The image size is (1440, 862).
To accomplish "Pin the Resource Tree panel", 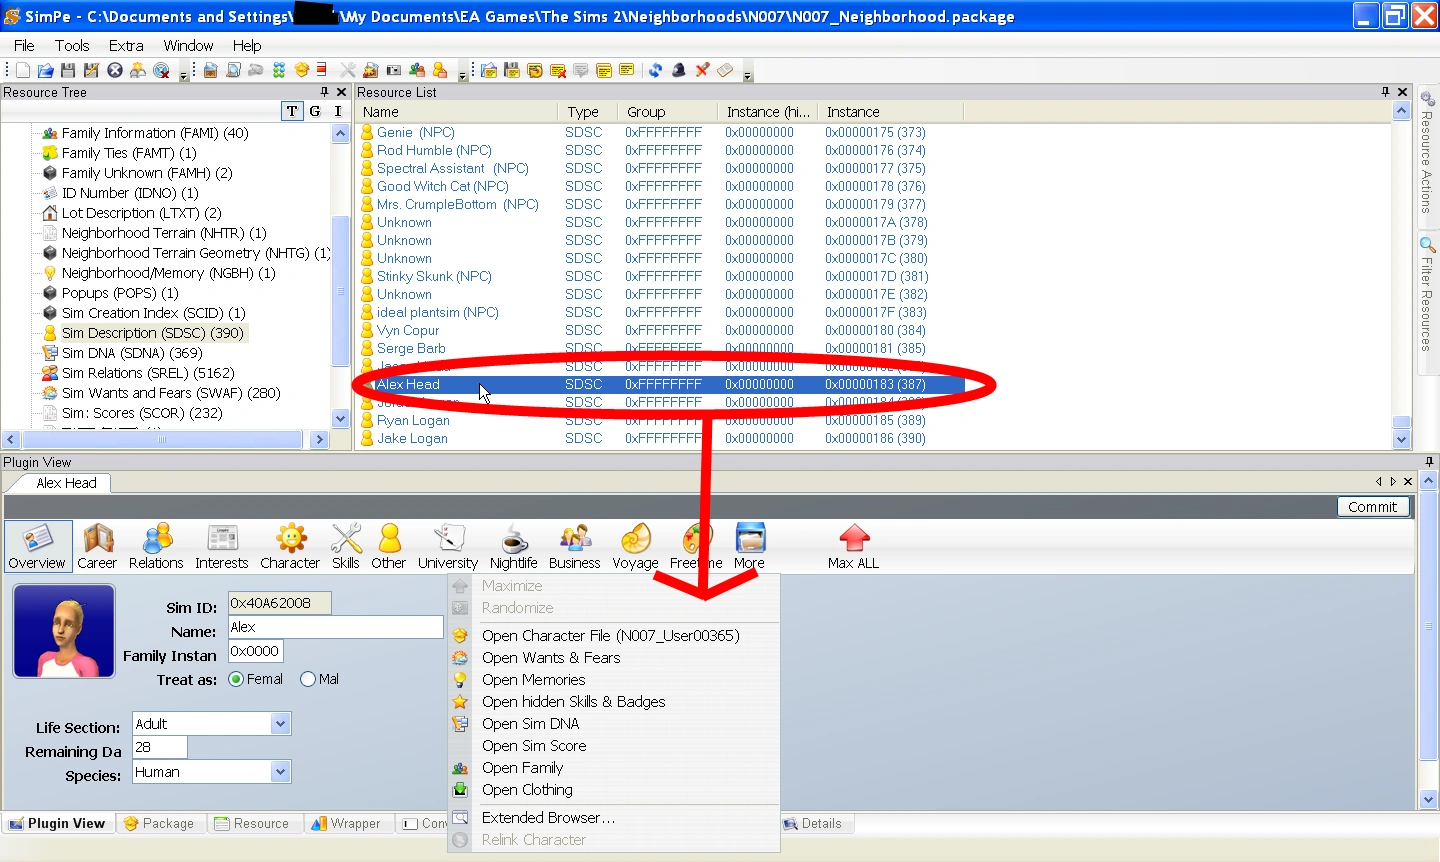I will 324,92.
